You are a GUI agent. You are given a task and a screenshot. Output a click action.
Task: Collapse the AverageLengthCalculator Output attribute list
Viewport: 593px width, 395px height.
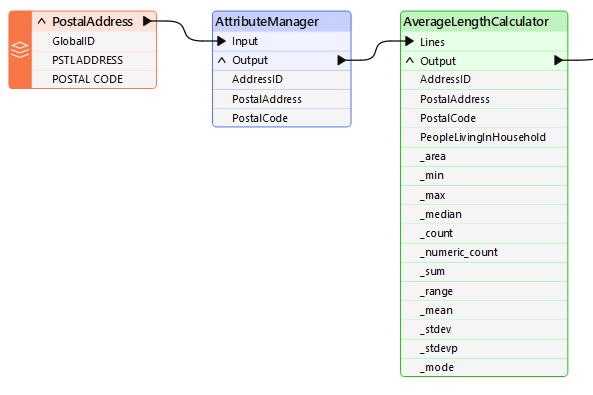[x=410, y=60]
